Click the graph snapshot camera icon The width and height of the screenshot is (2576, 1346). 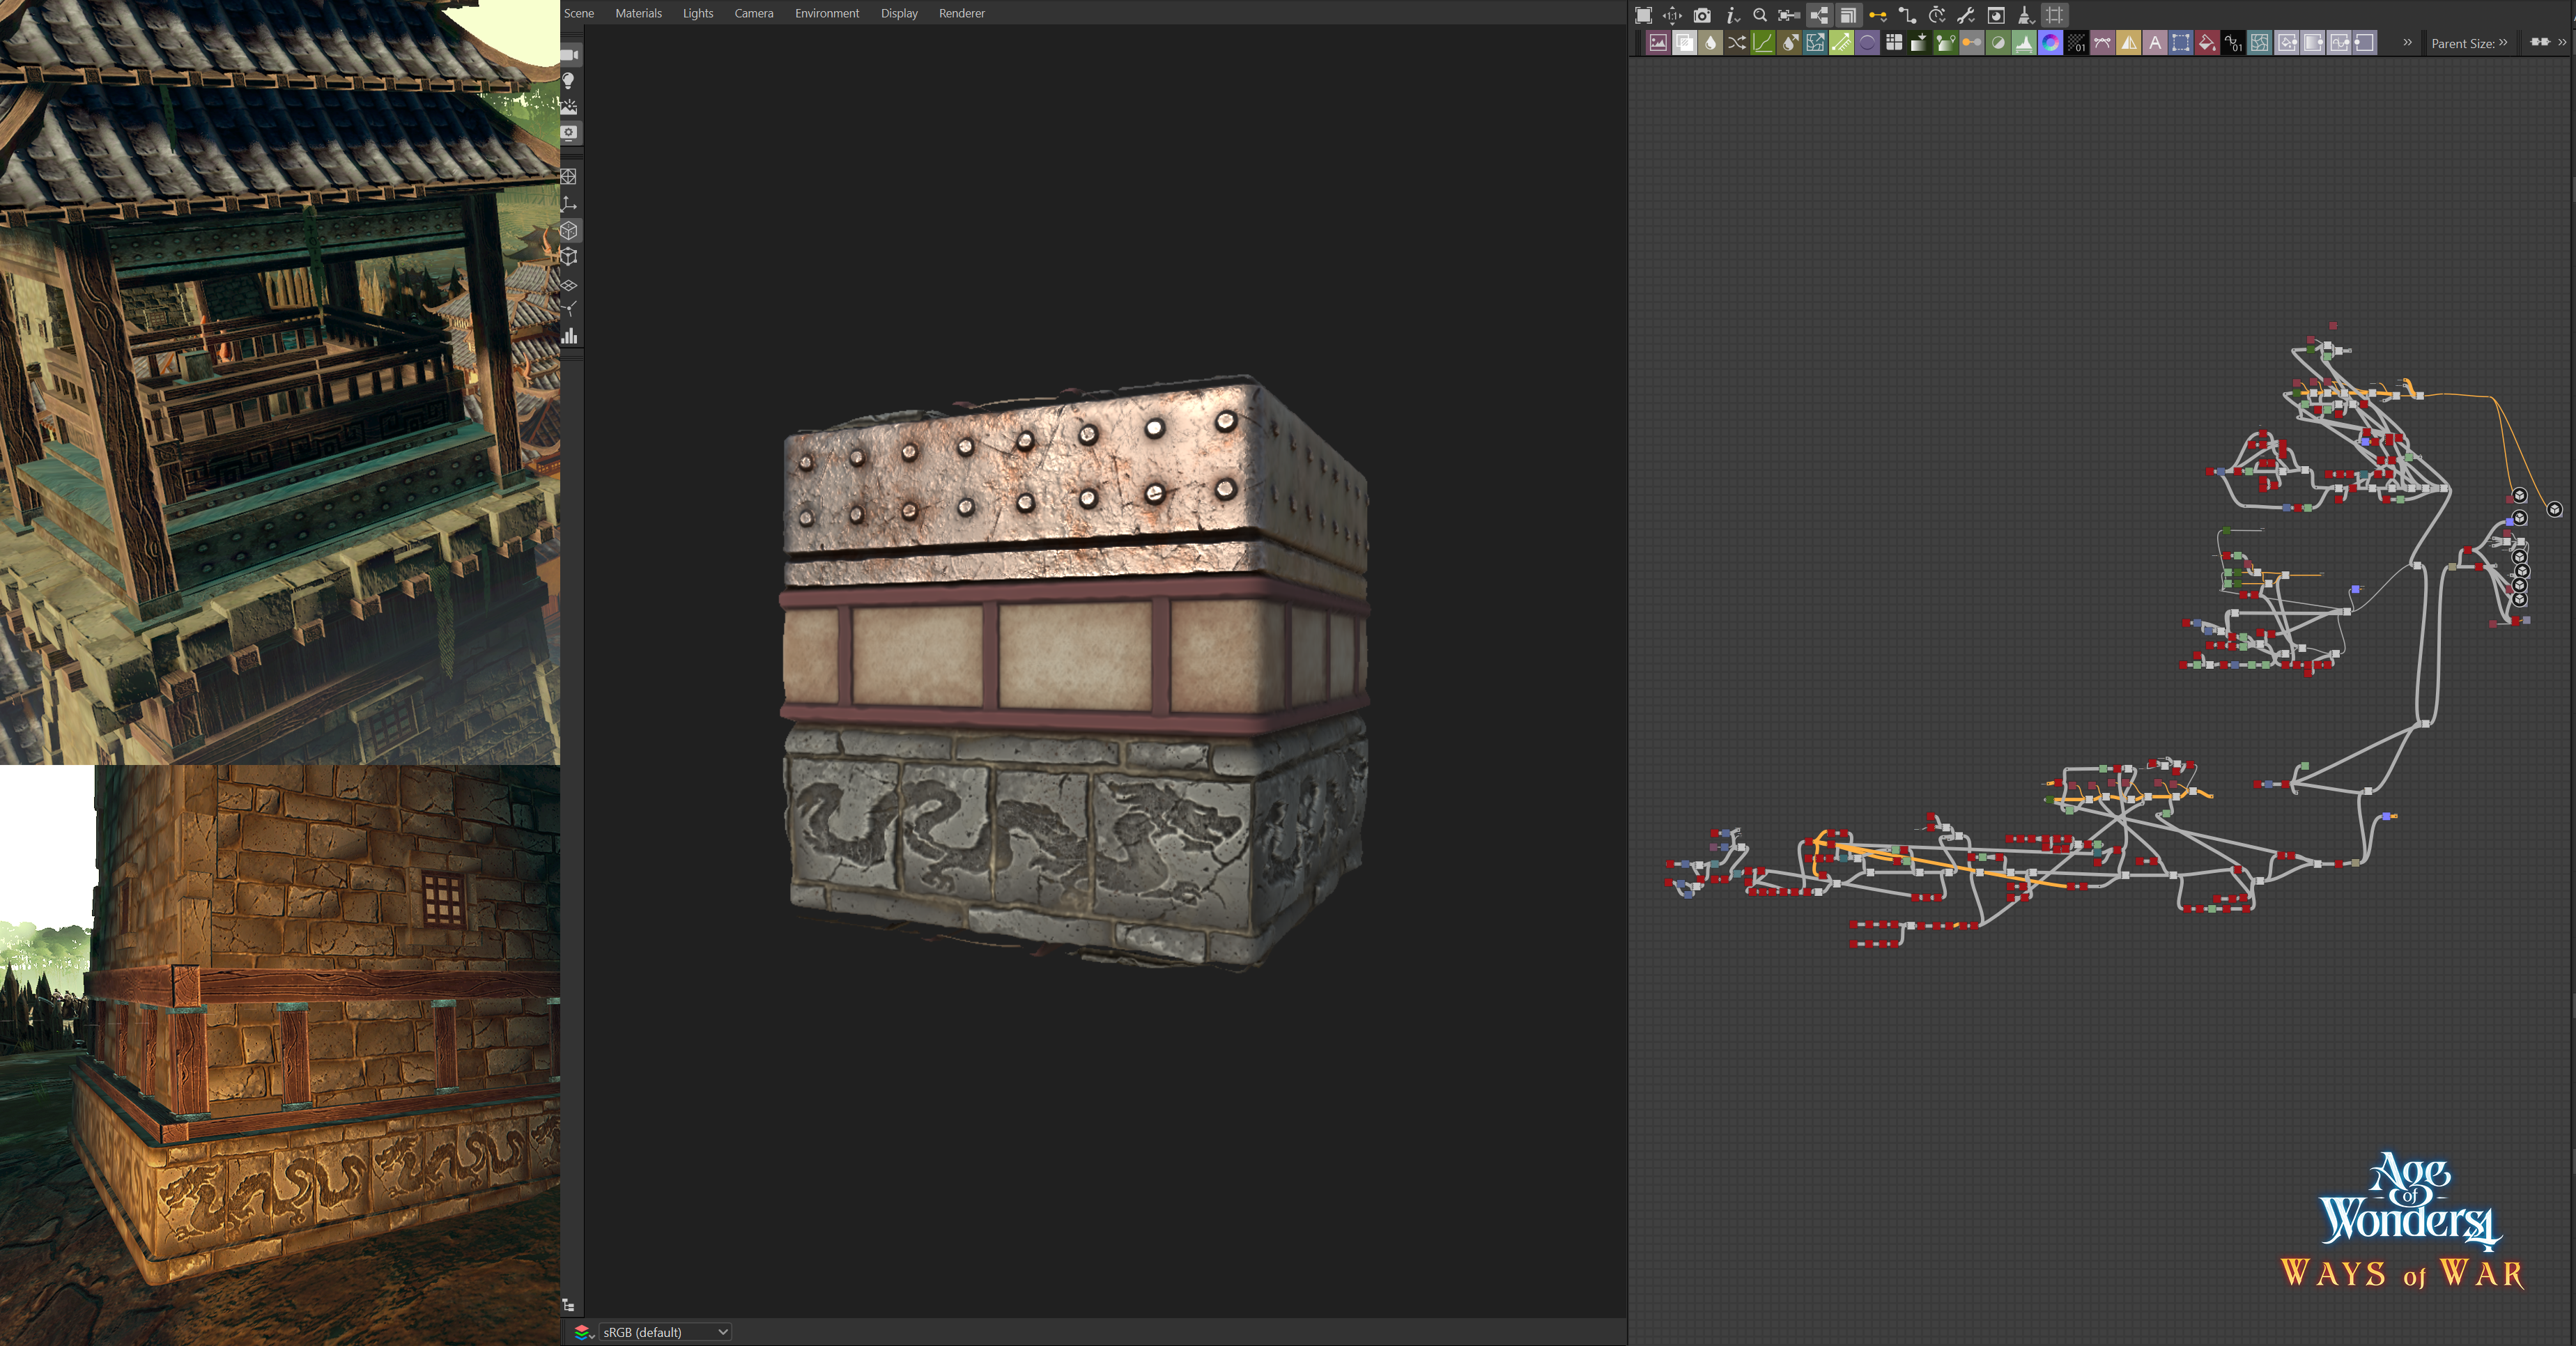1702,15
